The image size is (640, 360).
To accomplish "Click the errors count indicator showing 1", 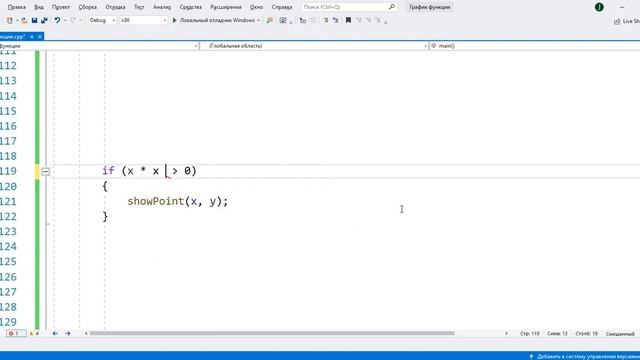I will coord(16,333).
